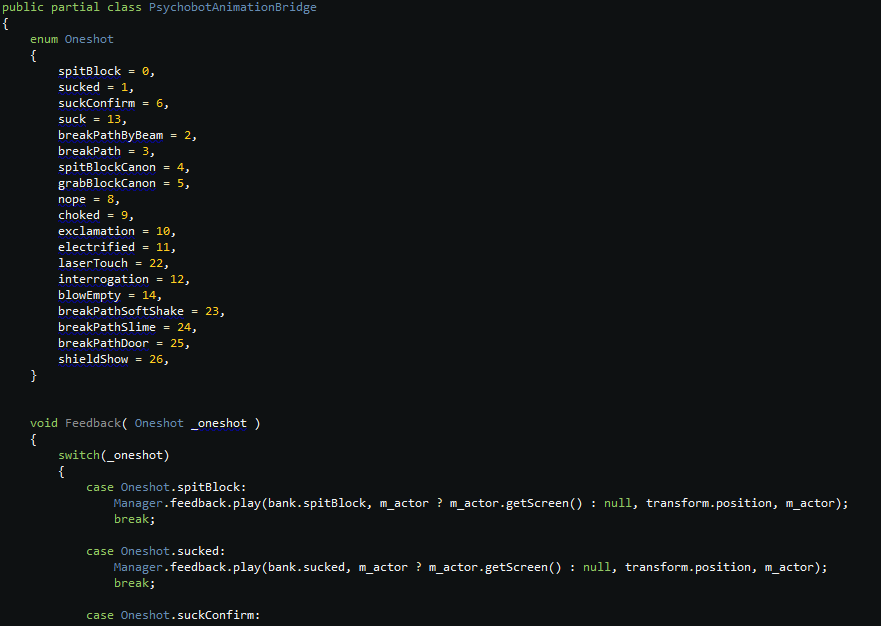The width and height of the screenshot is (881, 626).
Task: Click interrogation = 12 enum entry
Action: pos(124,279)
